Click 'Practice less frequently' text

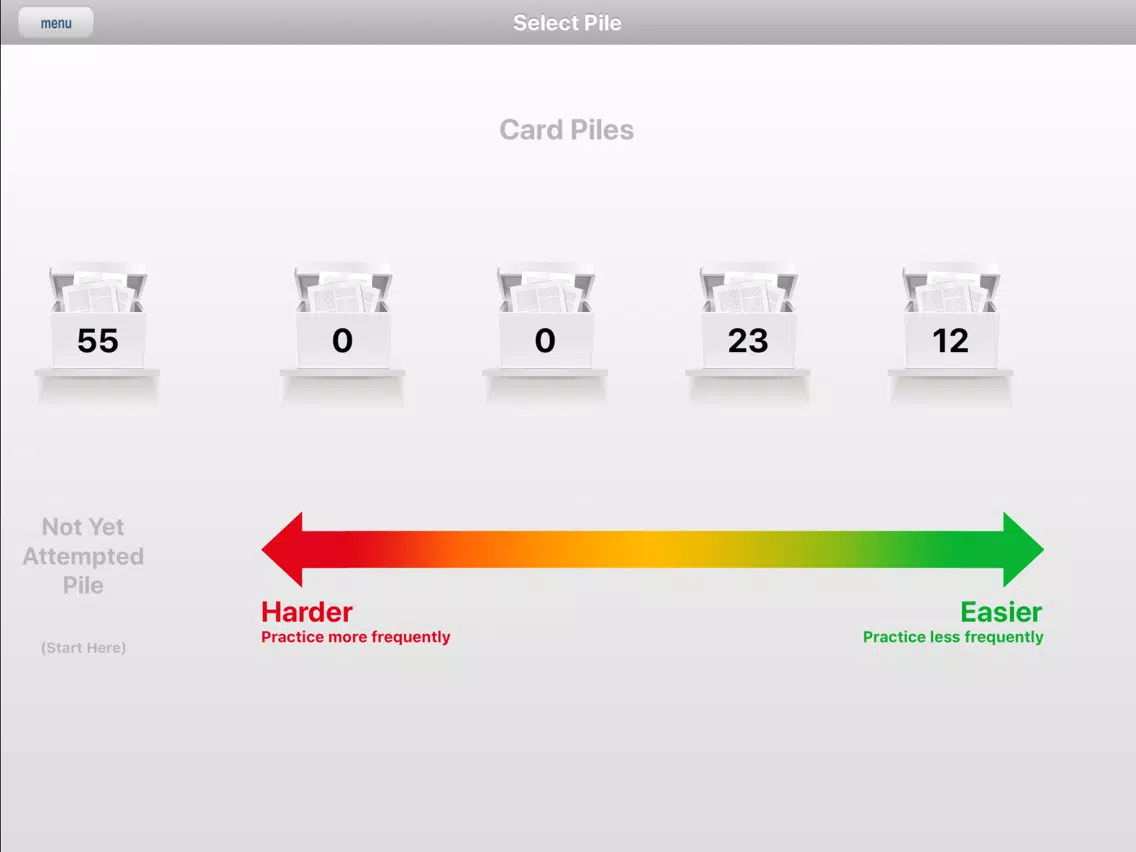pos(953,637)
